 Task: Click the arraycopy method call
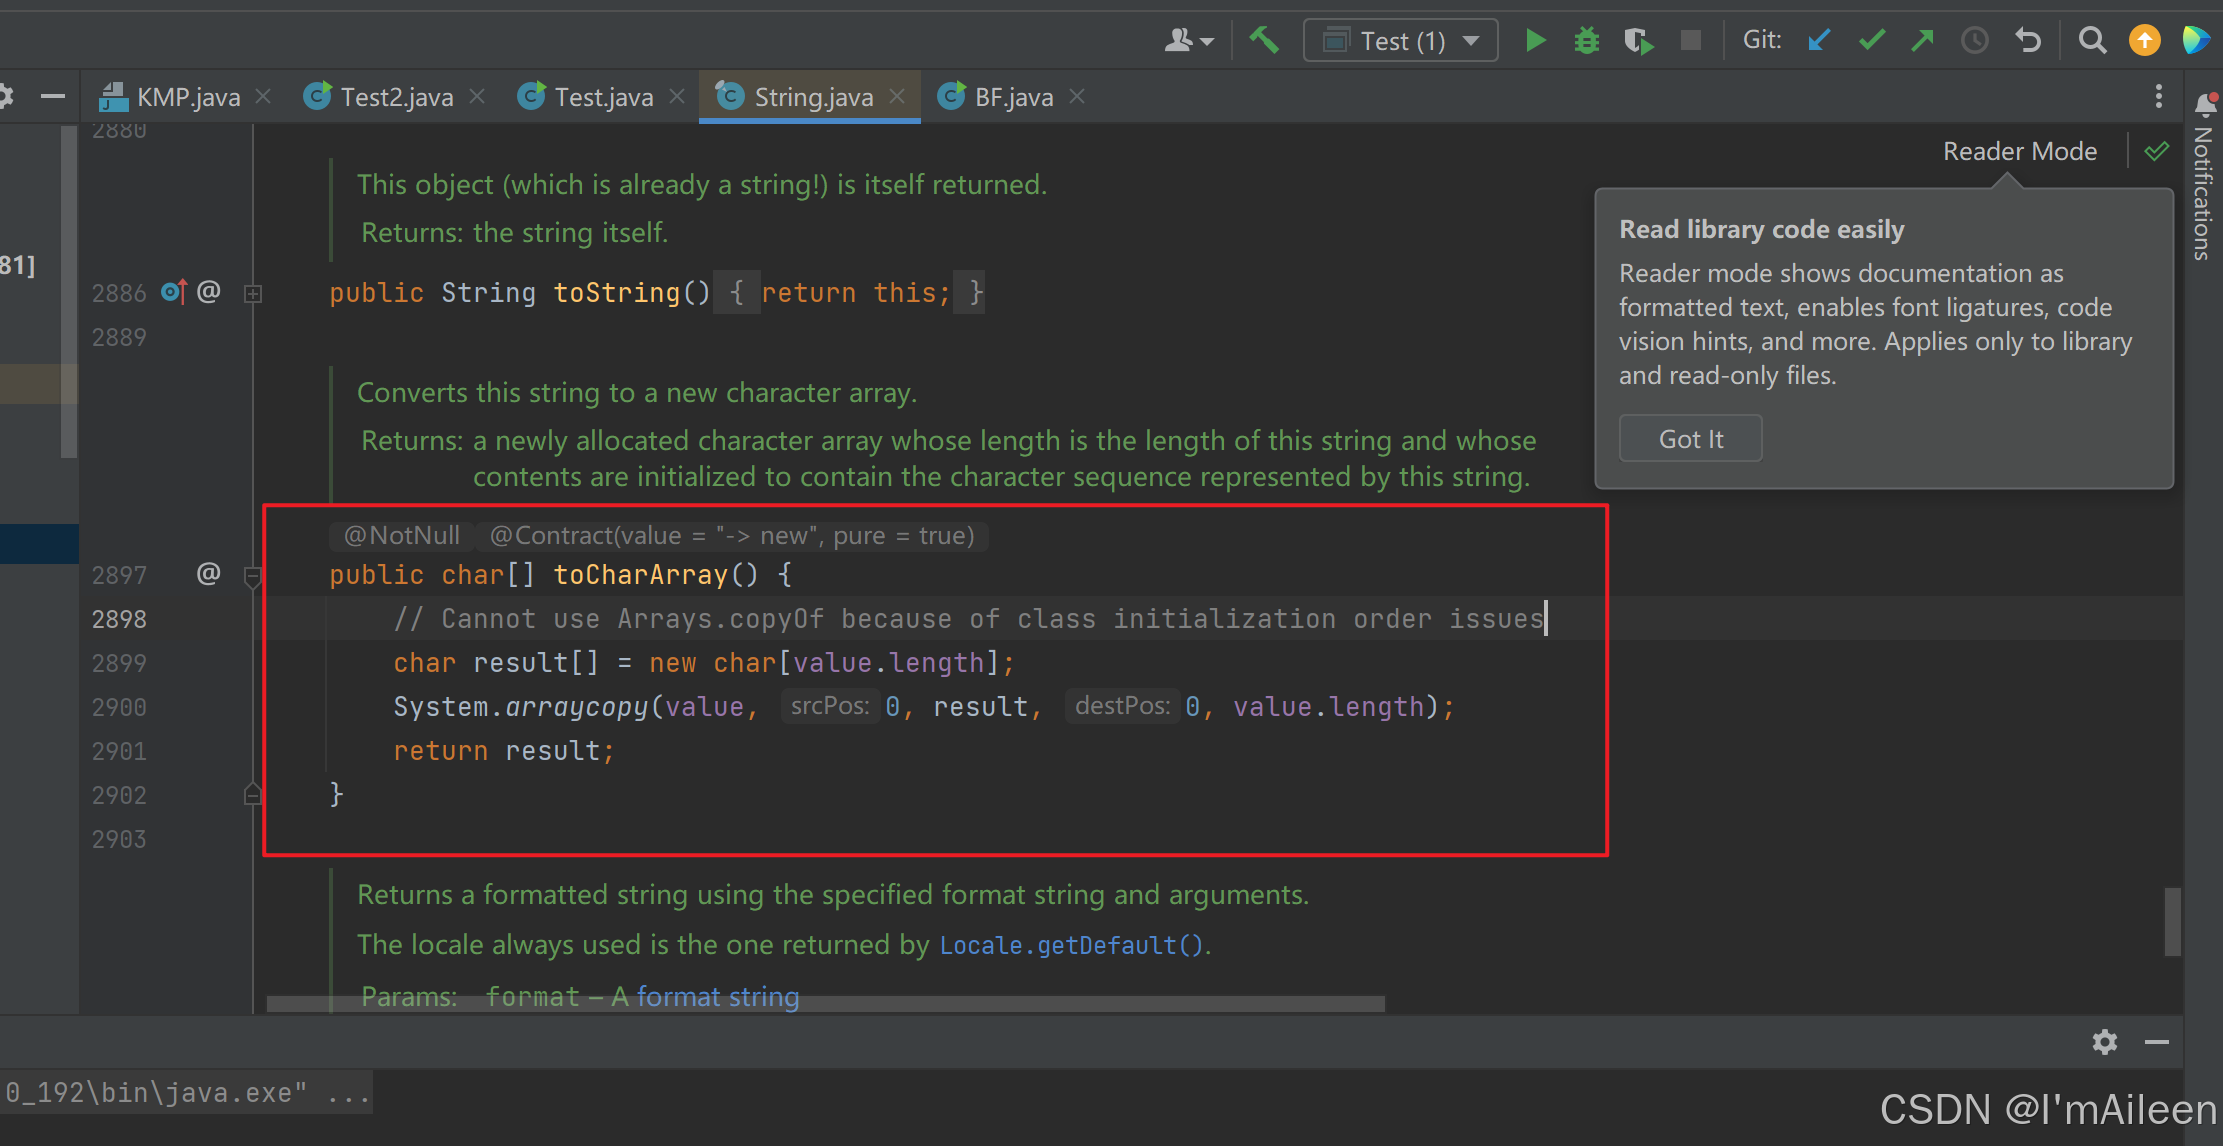click(577, 707)
